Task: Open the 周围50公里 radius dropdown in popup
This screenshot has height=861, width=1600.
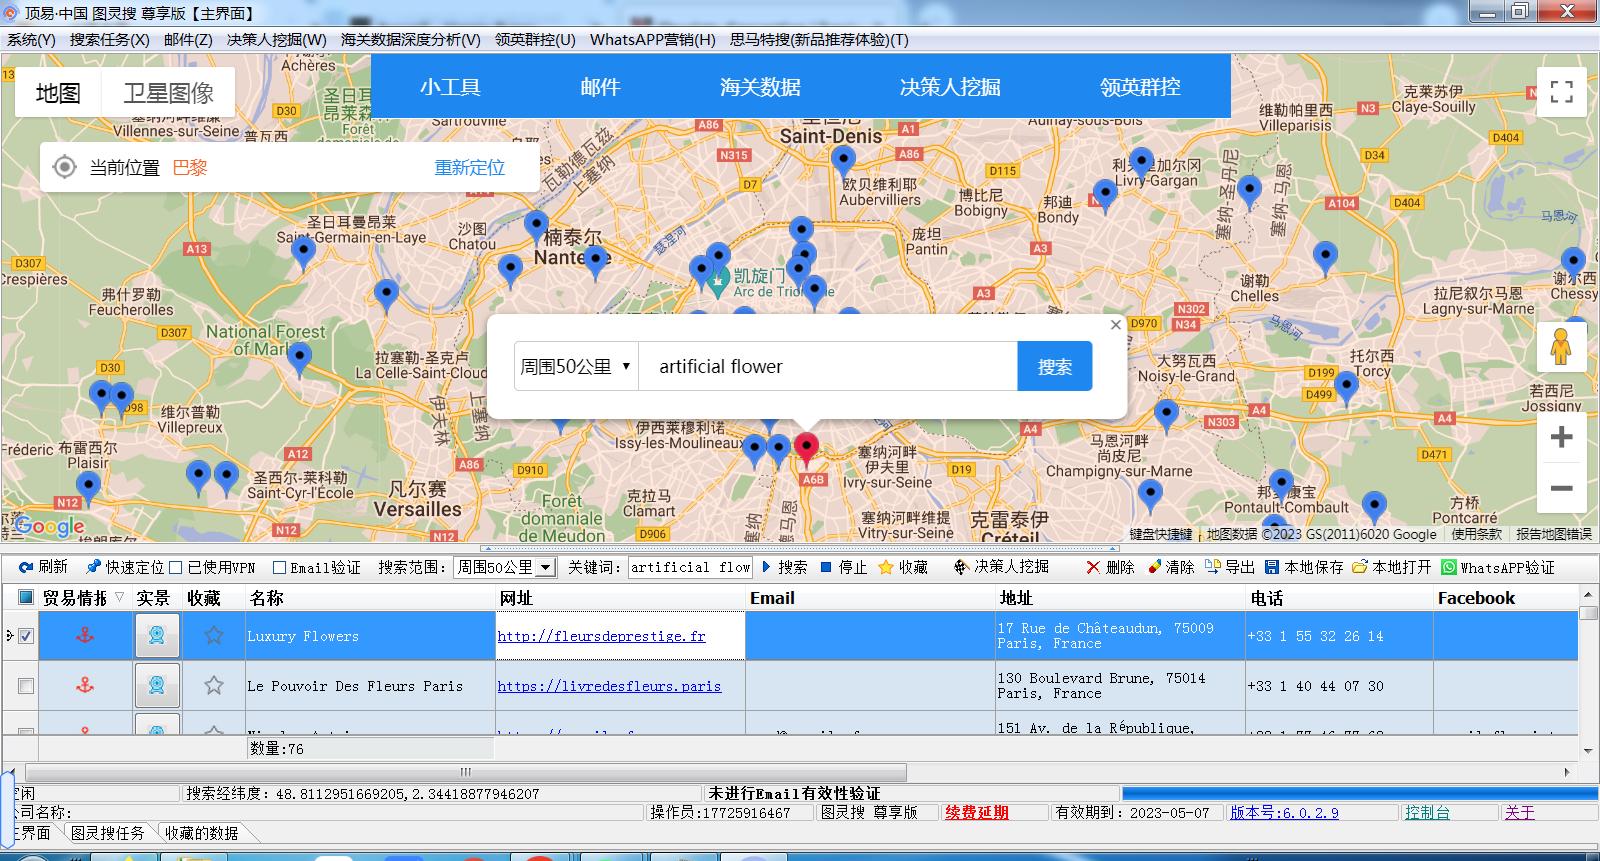Action: click(576, 366)
